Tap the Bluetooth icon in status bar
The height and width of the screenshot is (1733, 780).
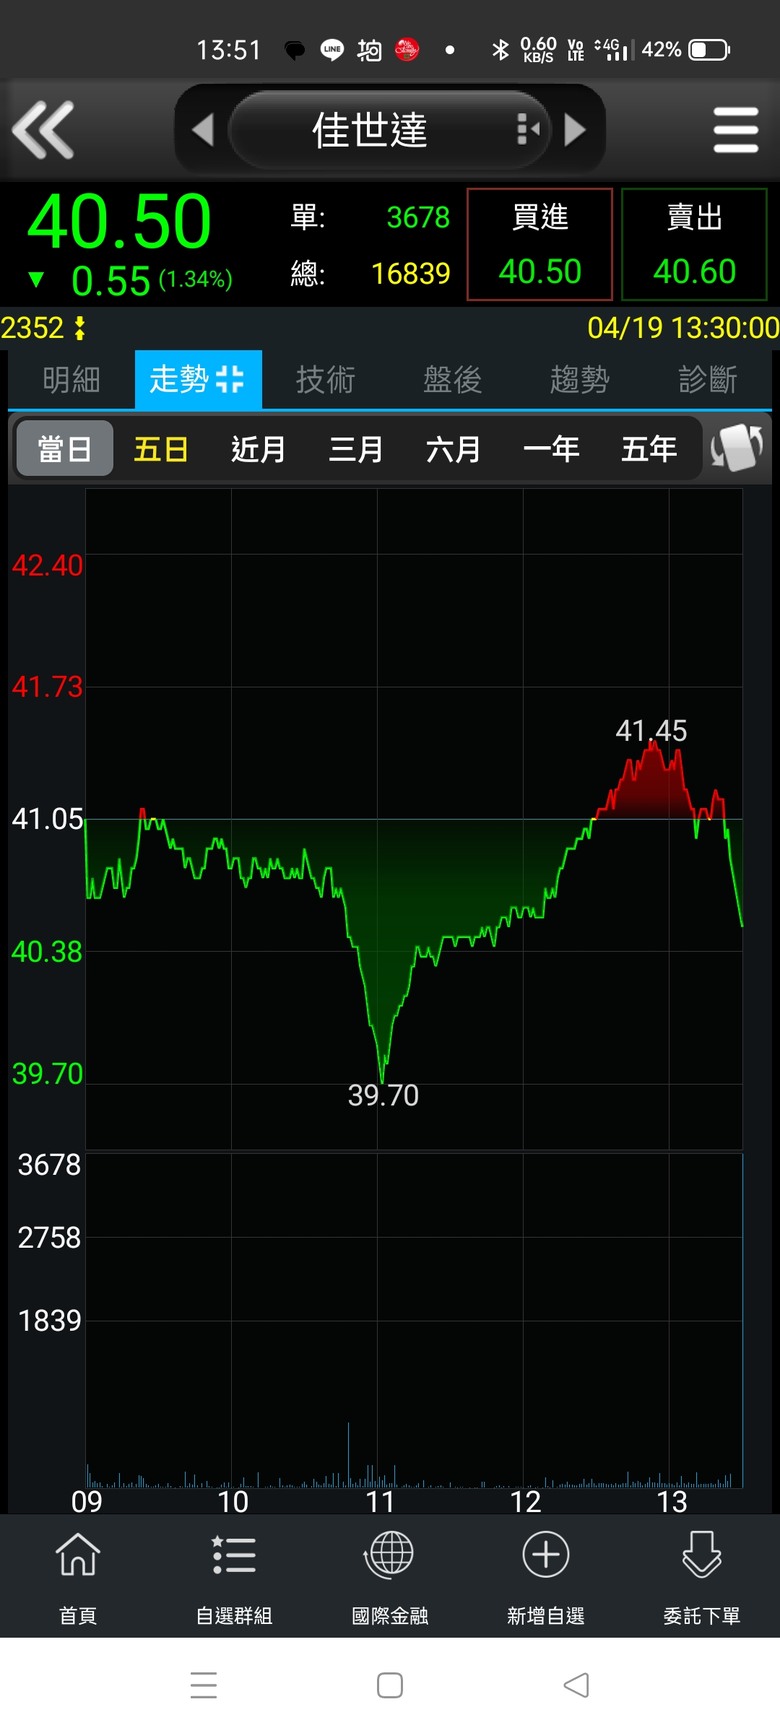click(x=501, y=49)
